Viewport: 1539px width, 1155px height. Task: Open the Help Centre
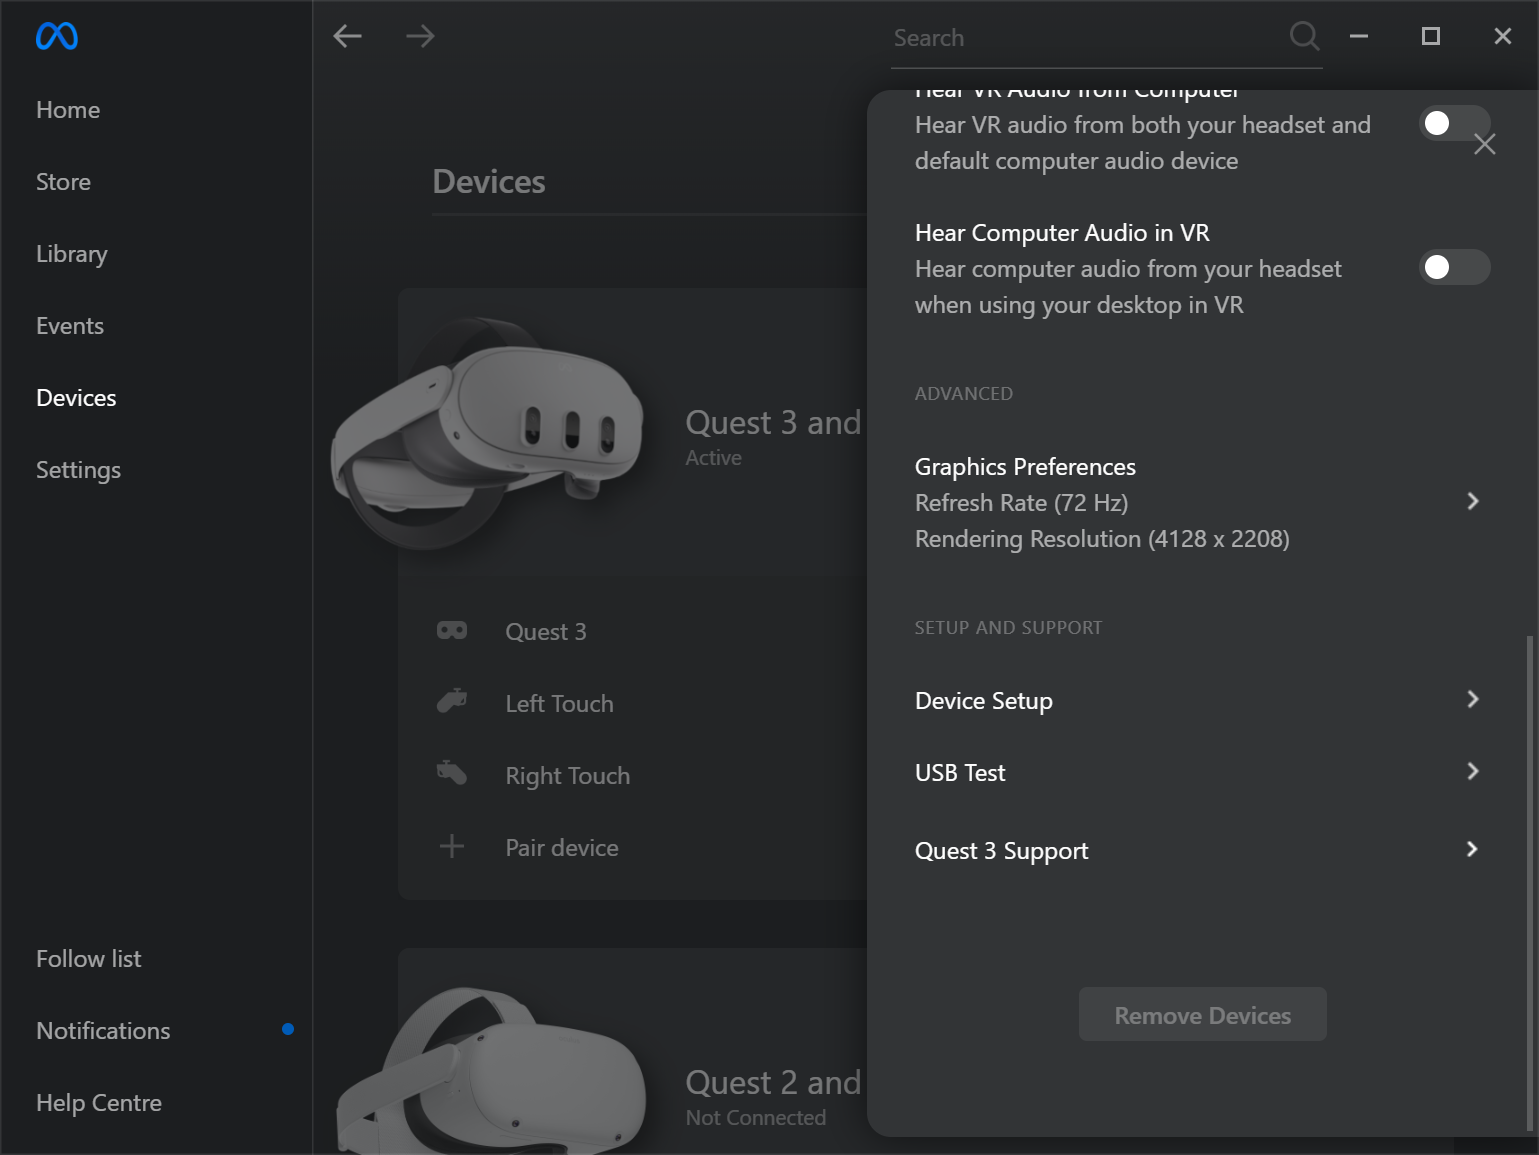tap(98, 1102)
